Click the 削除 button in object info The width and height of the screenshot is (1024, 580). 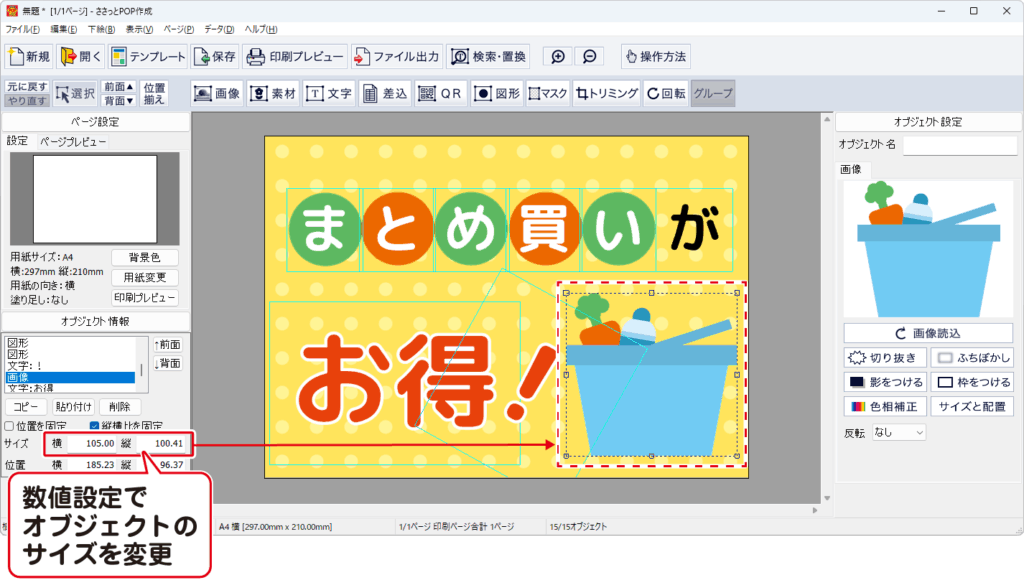(x=120, y=407)
